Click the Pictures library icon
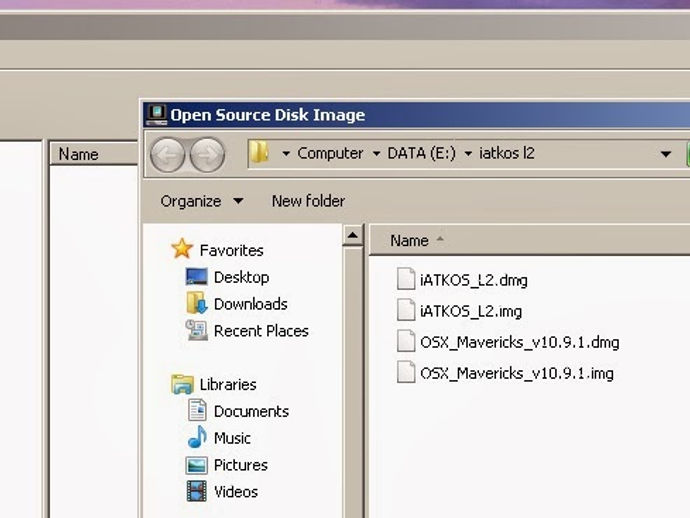Screen dimensions: 690x518 196,465
